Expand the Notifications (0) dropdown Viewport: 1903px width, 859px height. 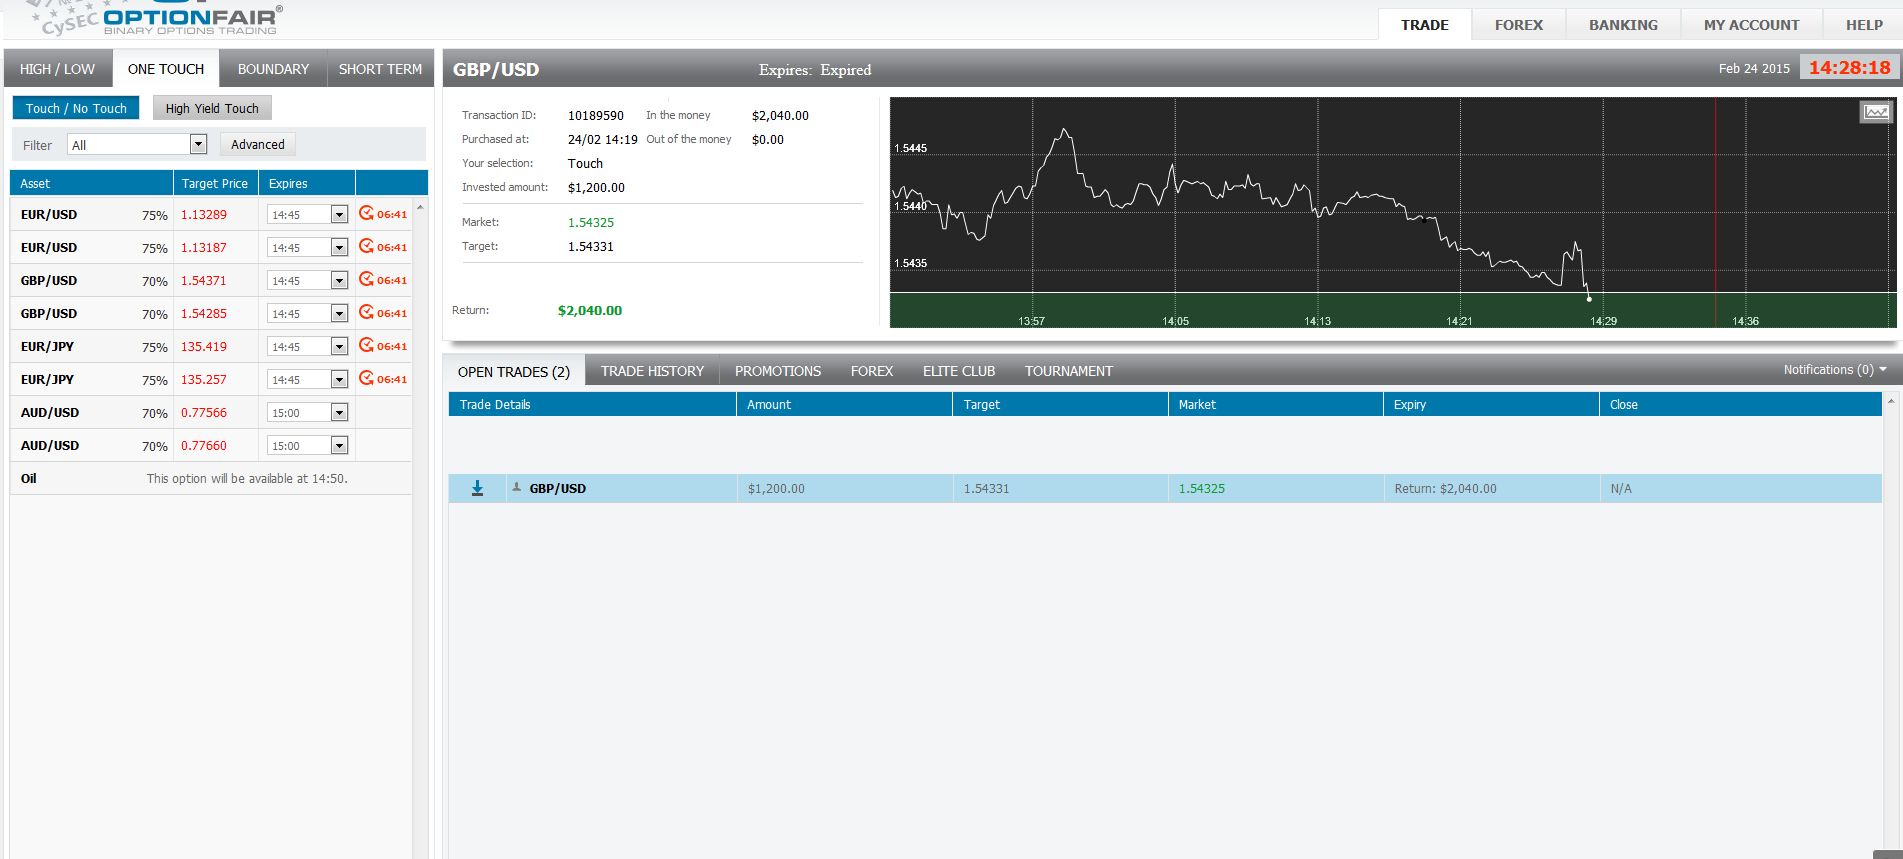tap(1834, 370)
